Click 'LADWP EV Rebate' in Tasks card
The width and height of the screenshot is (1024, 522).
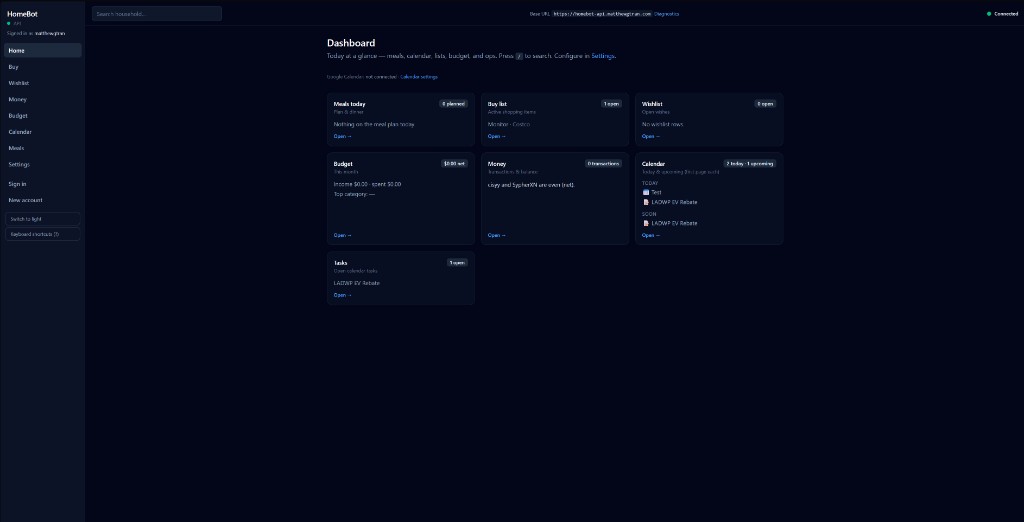pyautogui.click(x=357, y=283)
